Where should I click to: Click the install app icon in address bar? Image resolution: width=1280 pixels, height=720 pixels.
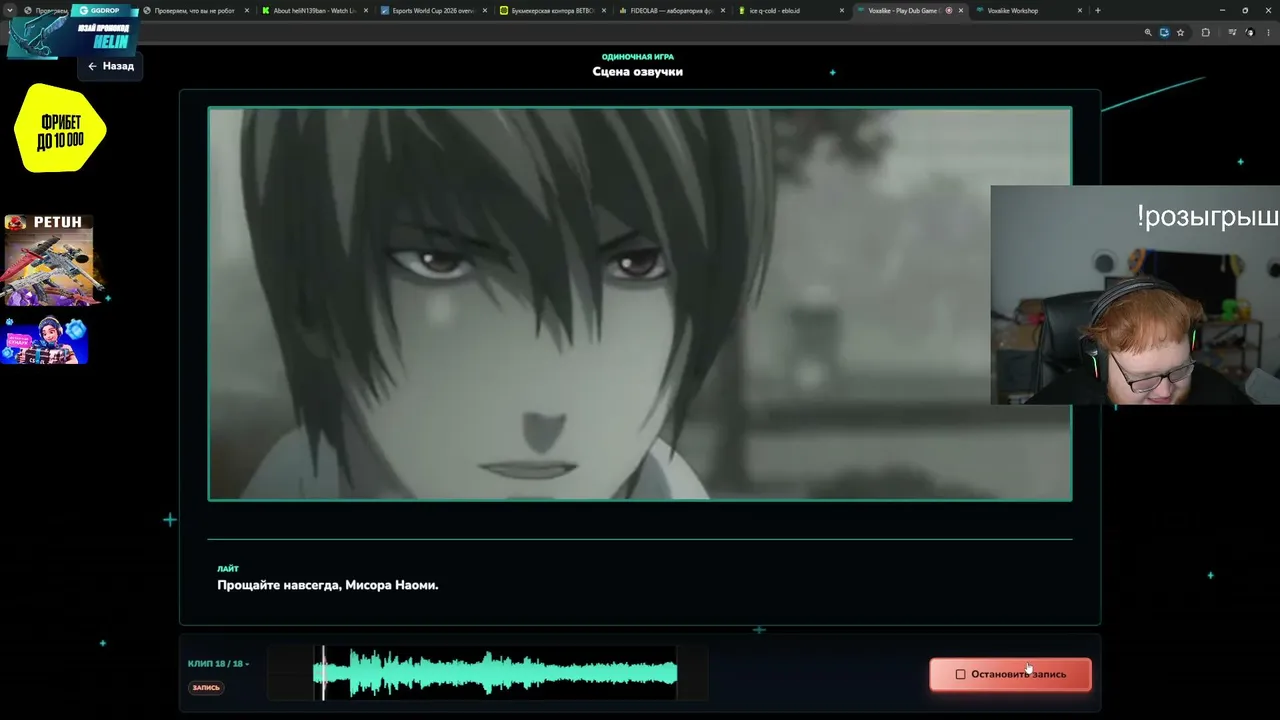pyautogui.click(x=1164, y=32)
